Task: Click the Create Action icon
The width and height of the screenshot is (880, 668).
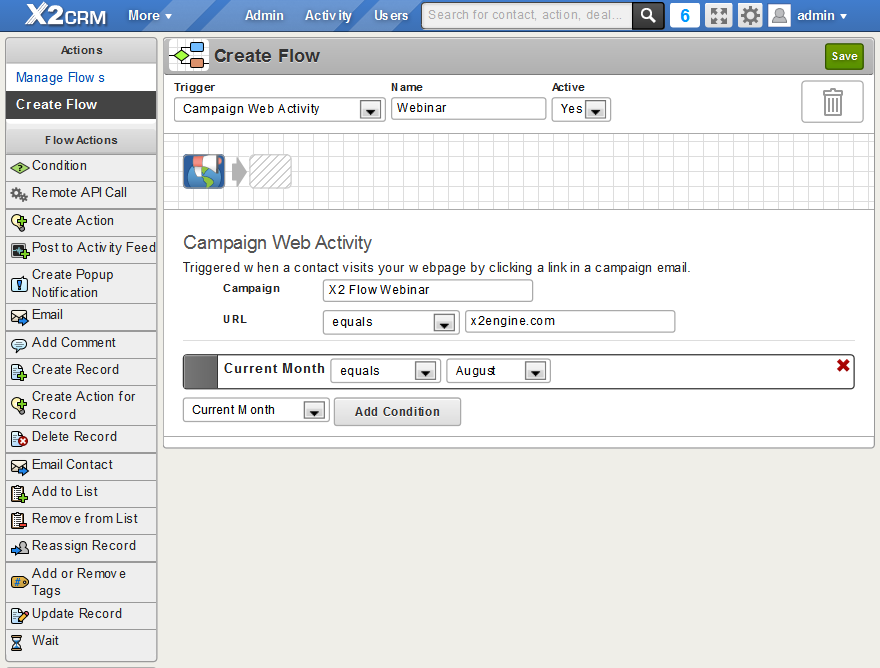Action: (x=19, y=223)
